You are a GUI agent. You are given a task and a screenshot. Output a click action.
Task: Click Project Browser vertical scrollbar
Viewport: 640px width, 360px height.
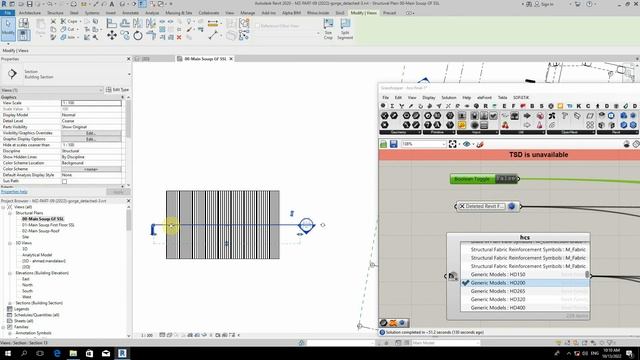129,221
